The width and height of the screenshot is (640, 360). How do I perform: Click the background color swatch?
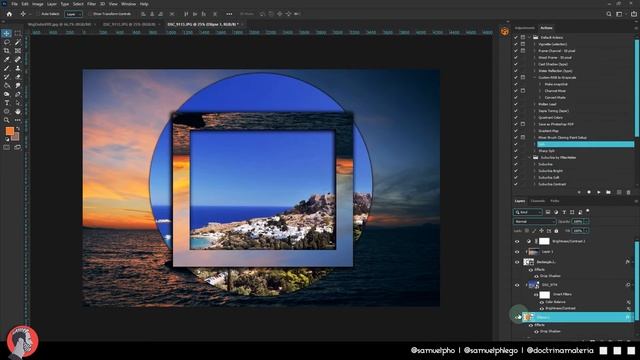[16, 137]
